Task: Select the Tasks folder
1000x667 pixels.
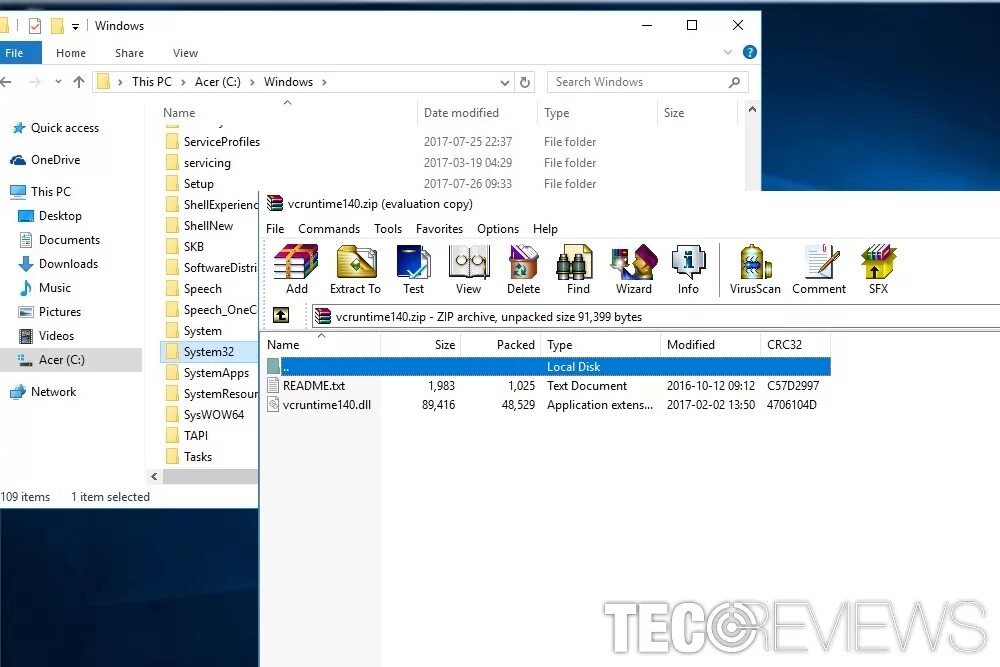Action: (198, 457)
